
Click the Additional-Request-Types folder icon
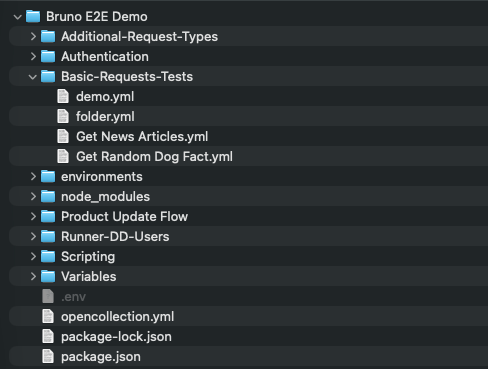(48, 36)
